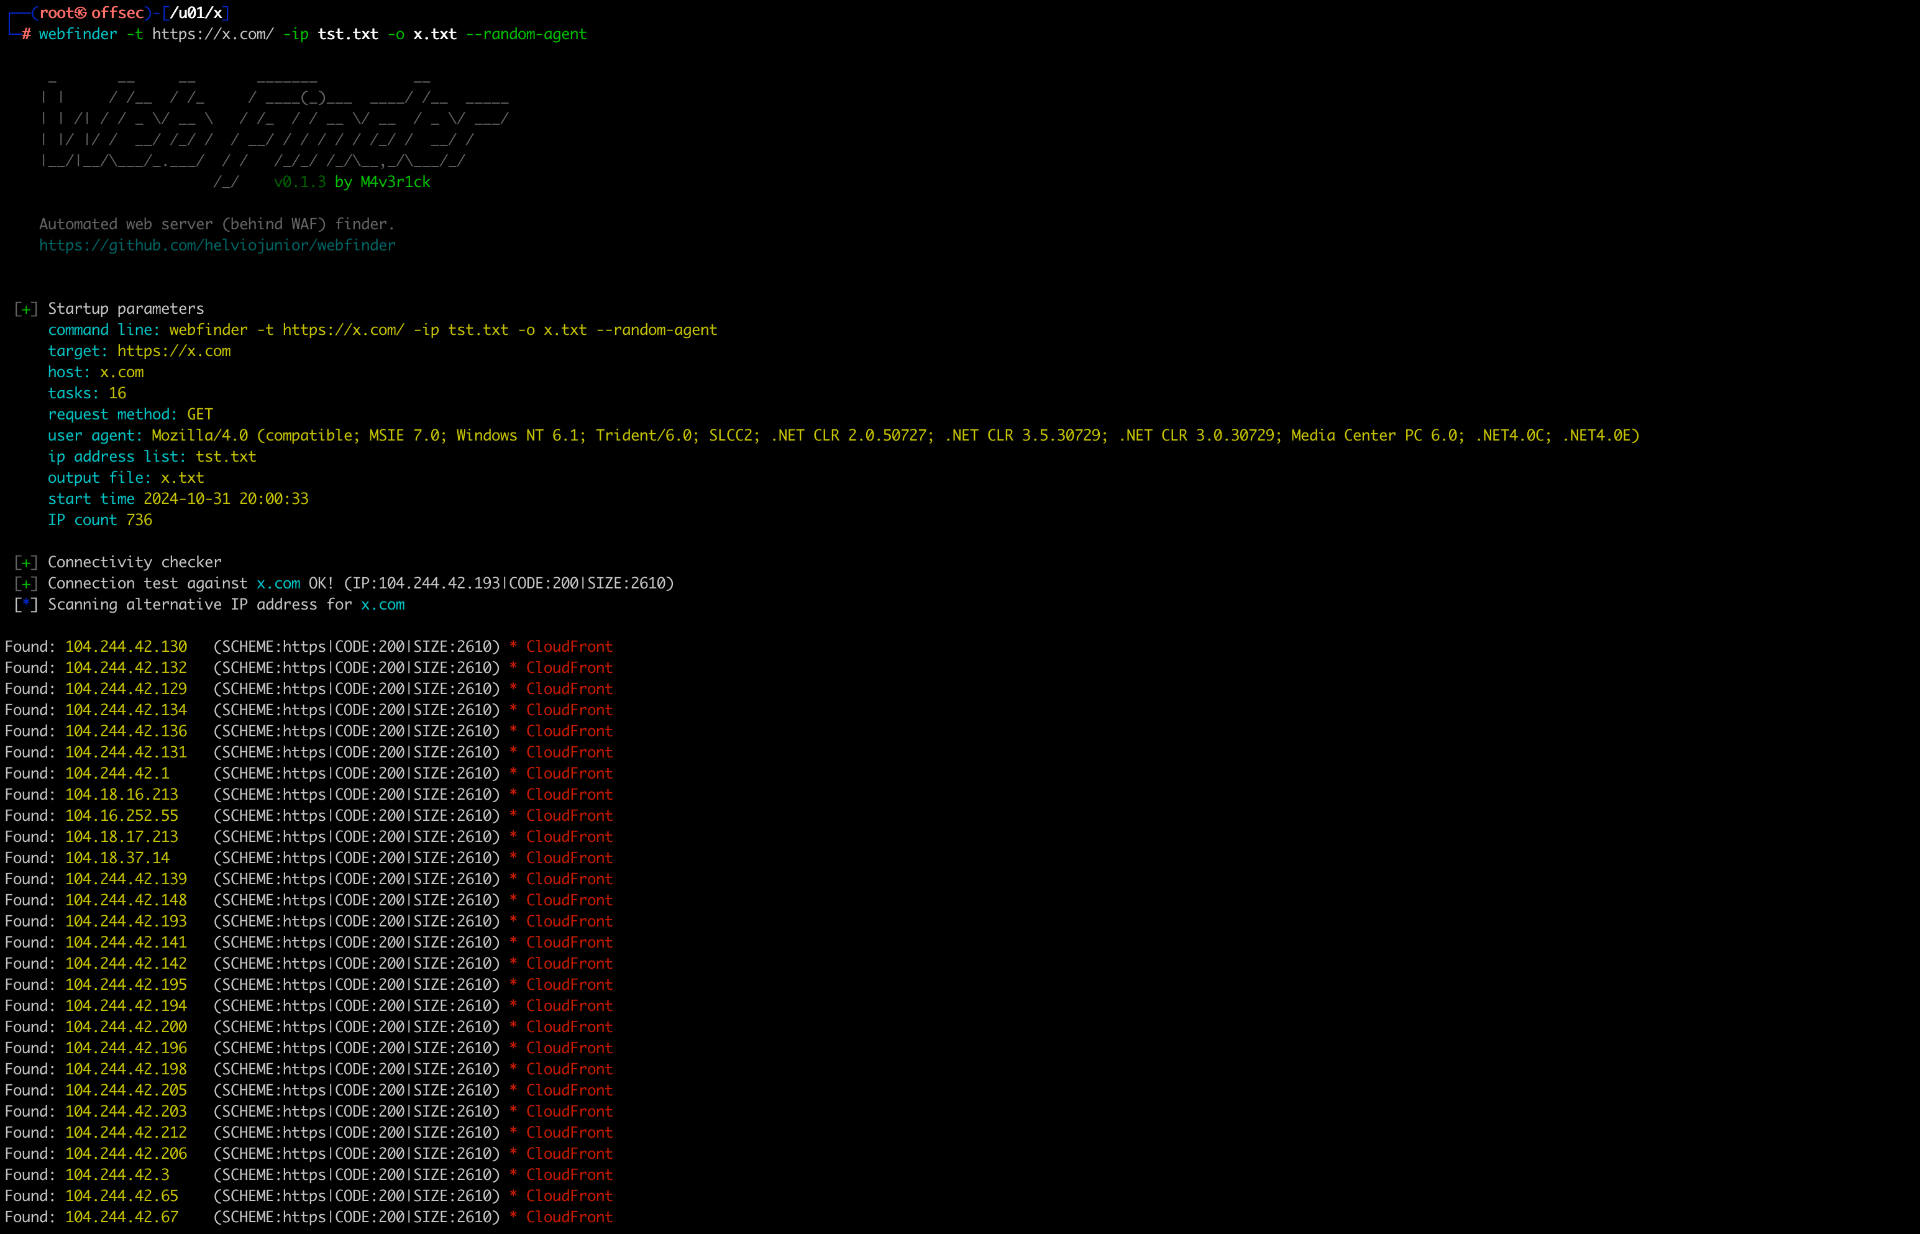Click the root@offsec prompt username

92,13
